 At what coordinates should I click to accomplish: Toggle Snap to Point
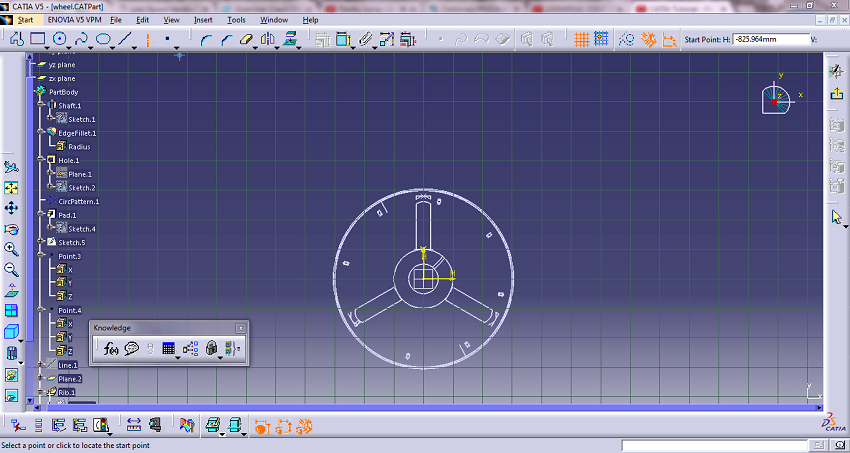(x=601, y=39)
